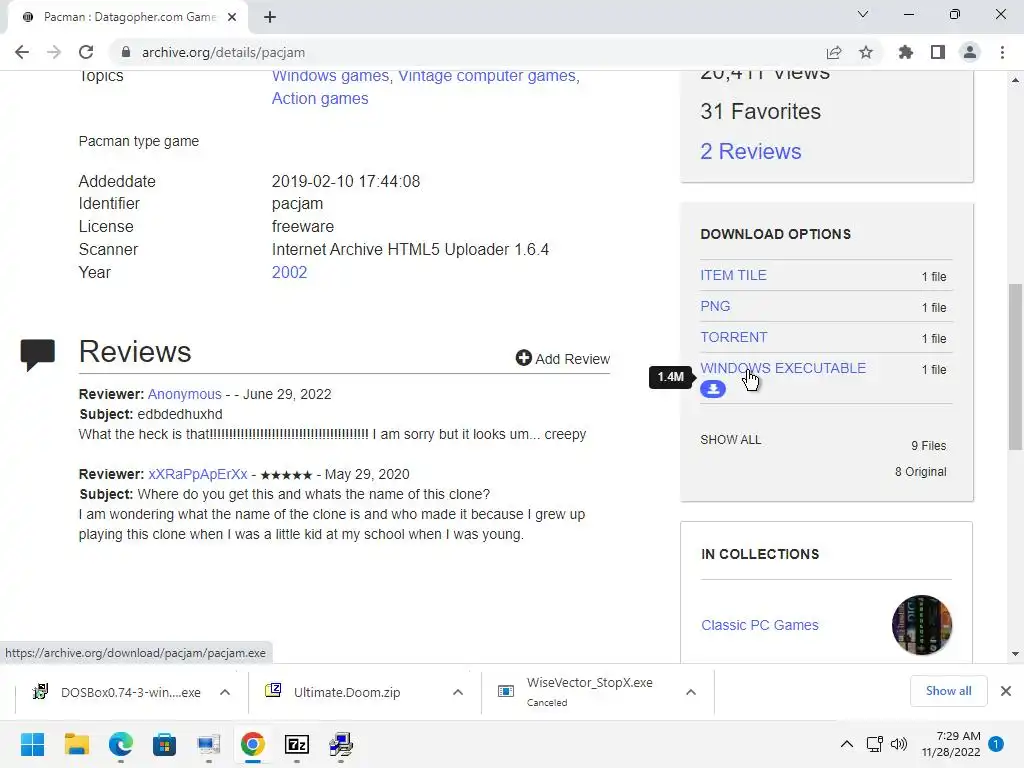Click scrollbar up arrow

point(1015,80)
